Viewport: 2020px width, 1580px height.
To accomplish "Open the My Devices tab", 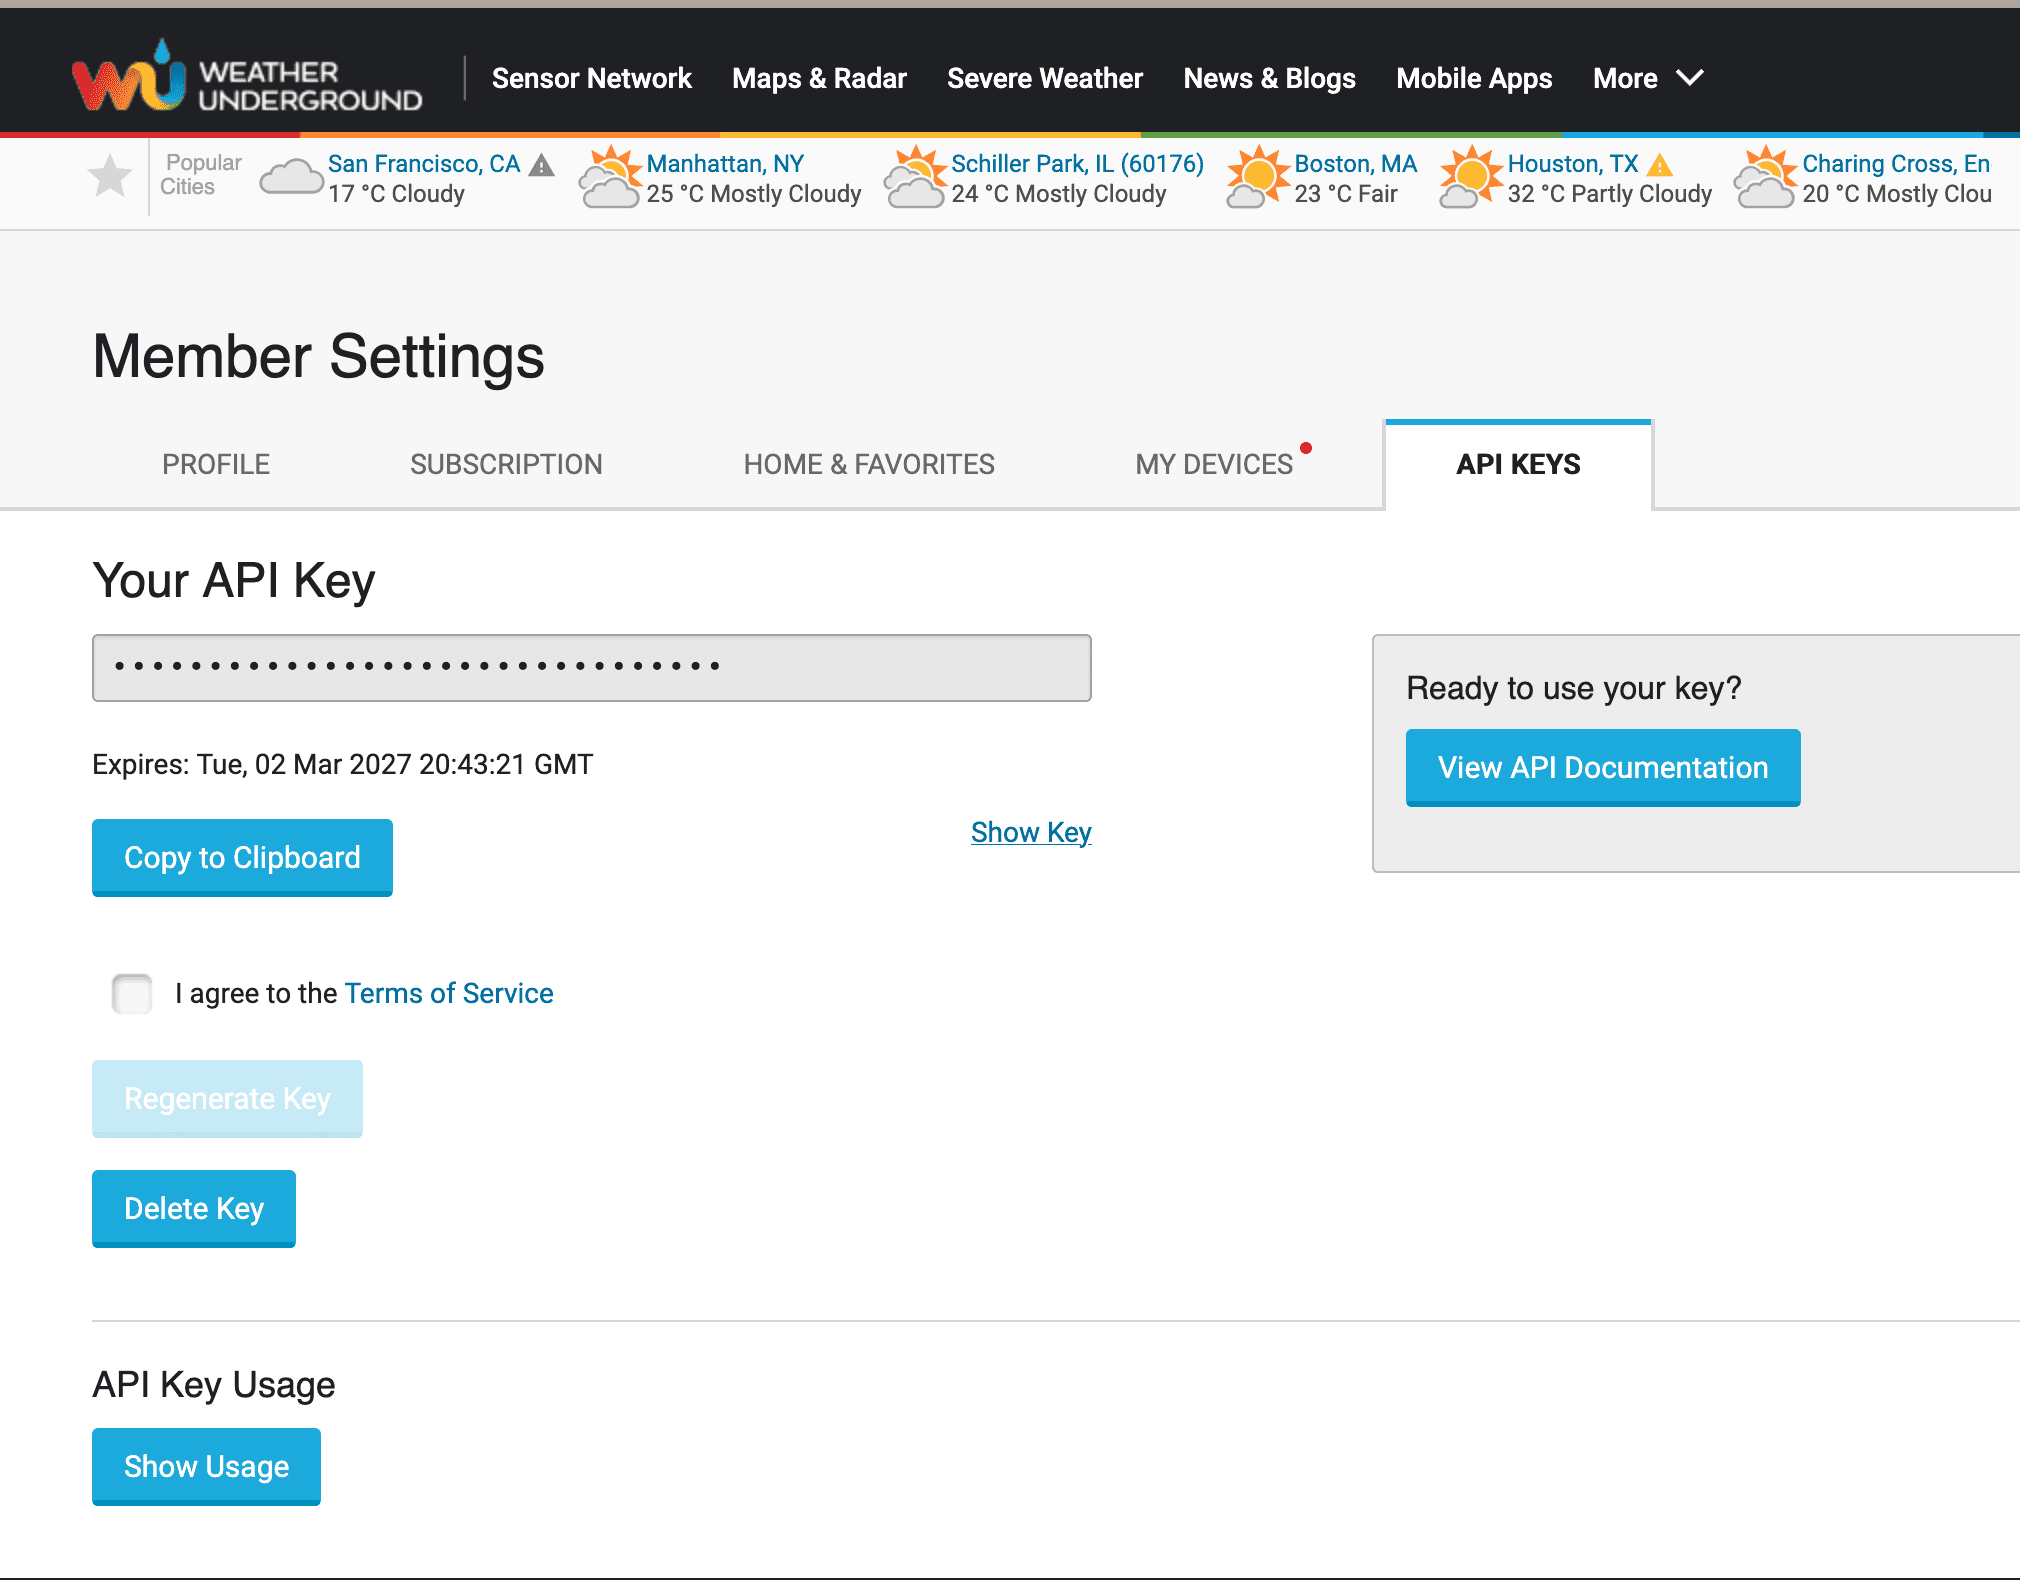I will pyautogui.click(x=1214, y=464).
